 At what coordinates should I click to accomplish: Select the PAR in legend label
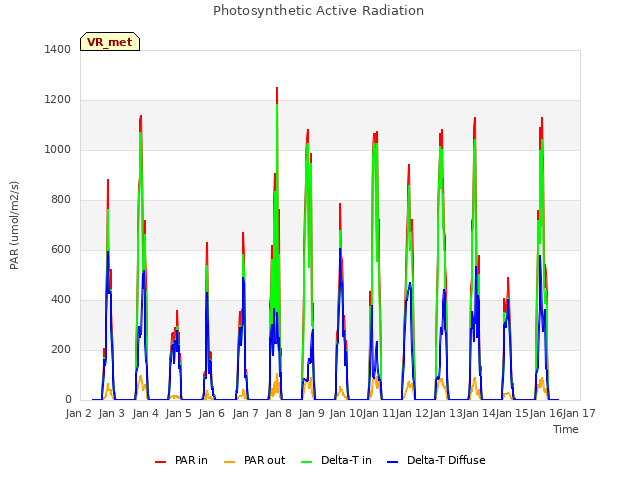[x=191, y=460]
